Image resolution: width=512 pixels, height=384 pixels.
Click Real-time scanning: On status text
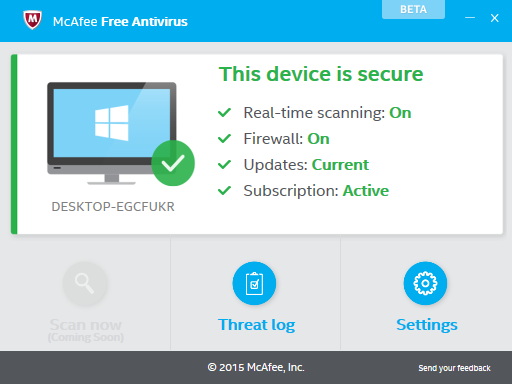(x=327, y=113)
